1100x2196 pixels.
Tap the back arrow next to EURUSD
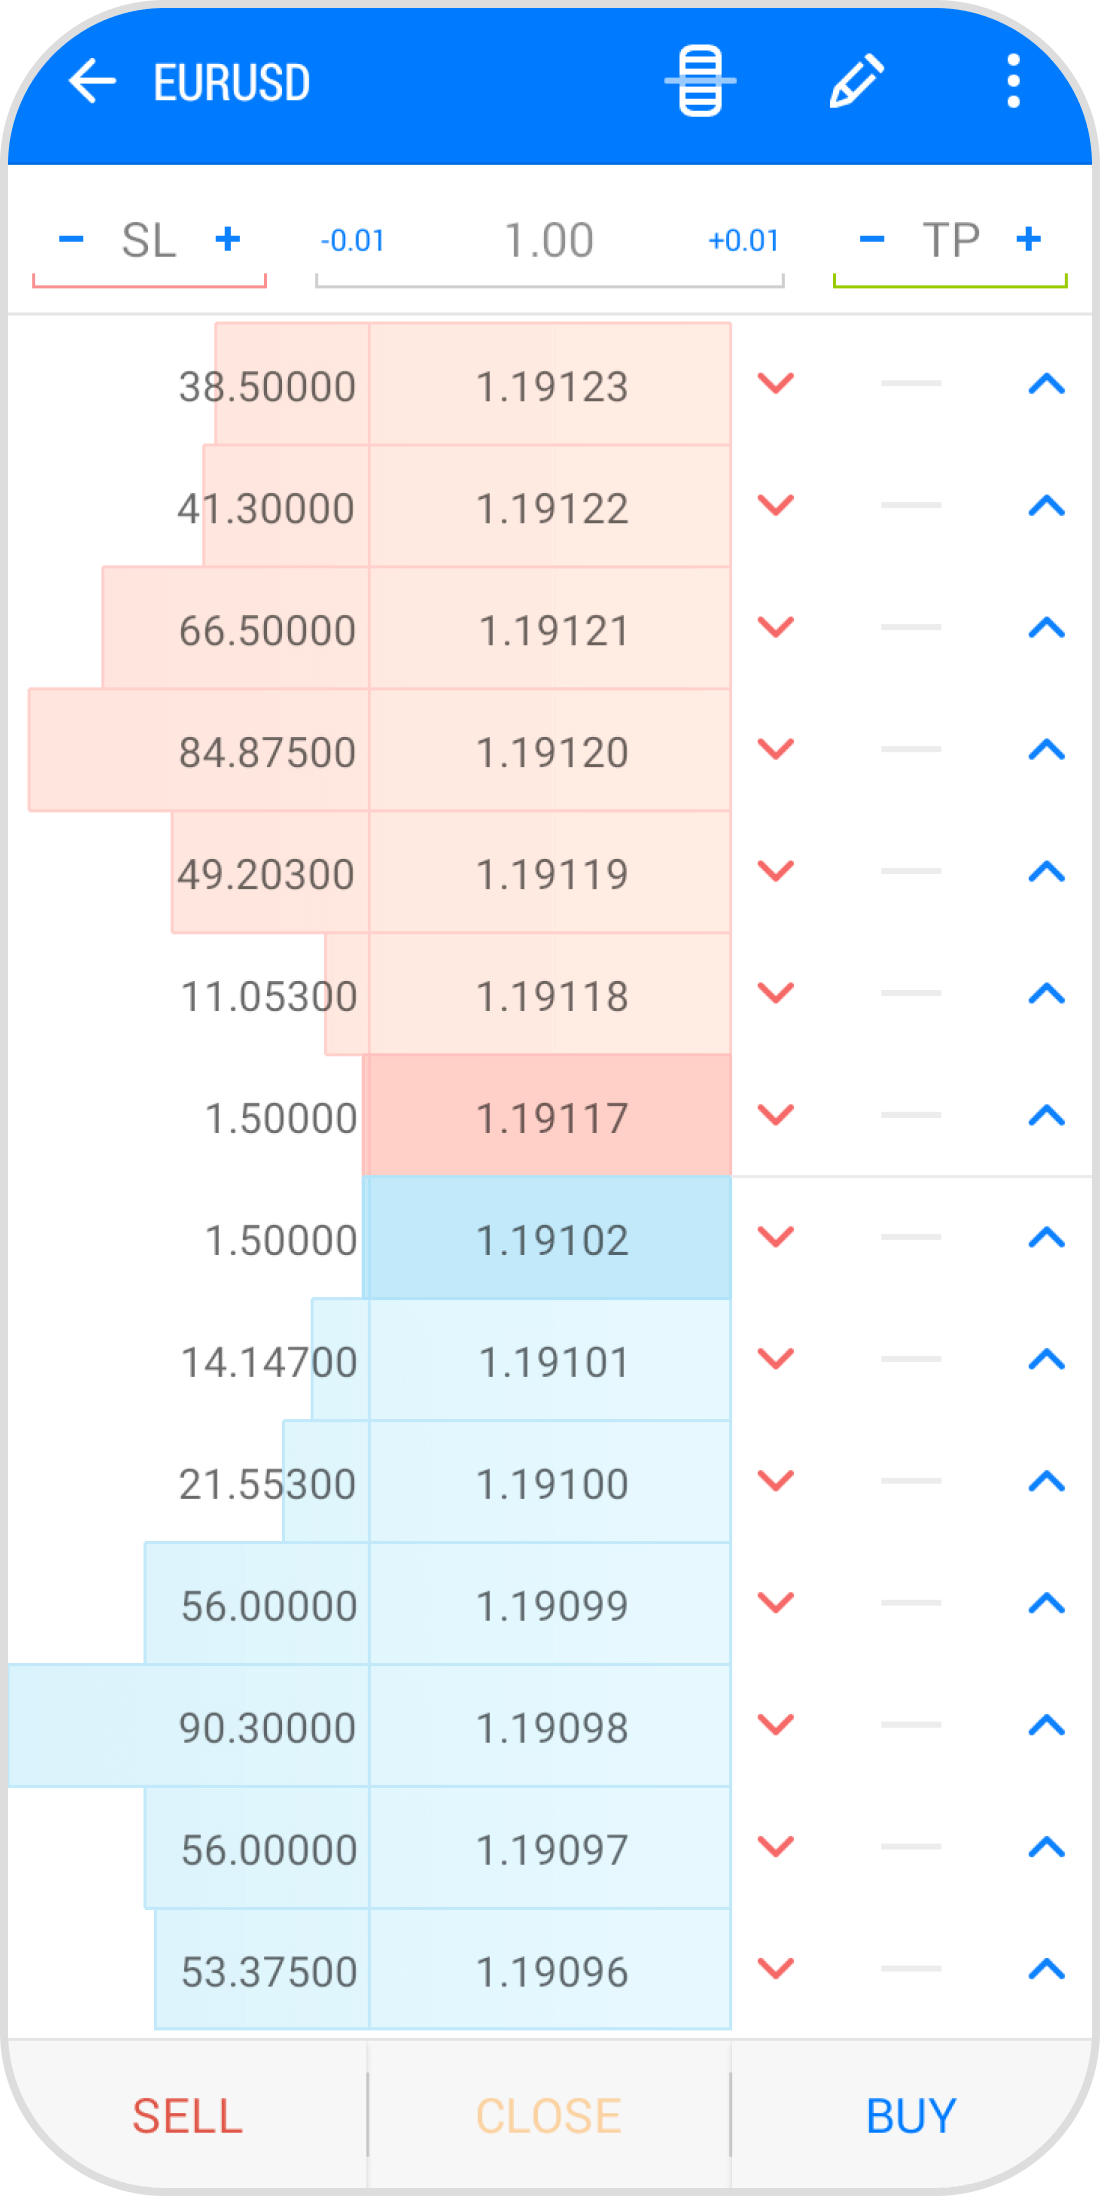tap(93, 81)
